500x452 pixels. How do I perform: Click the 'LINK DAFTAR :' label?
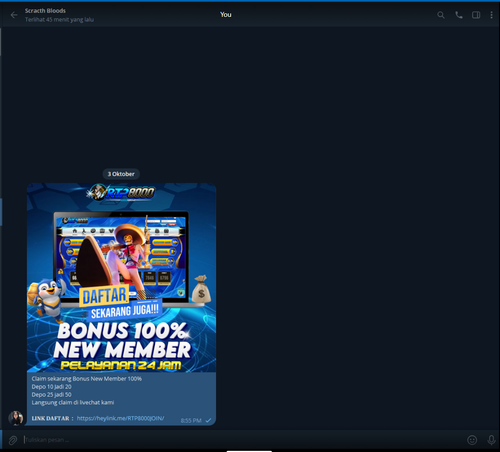point(53,418)
